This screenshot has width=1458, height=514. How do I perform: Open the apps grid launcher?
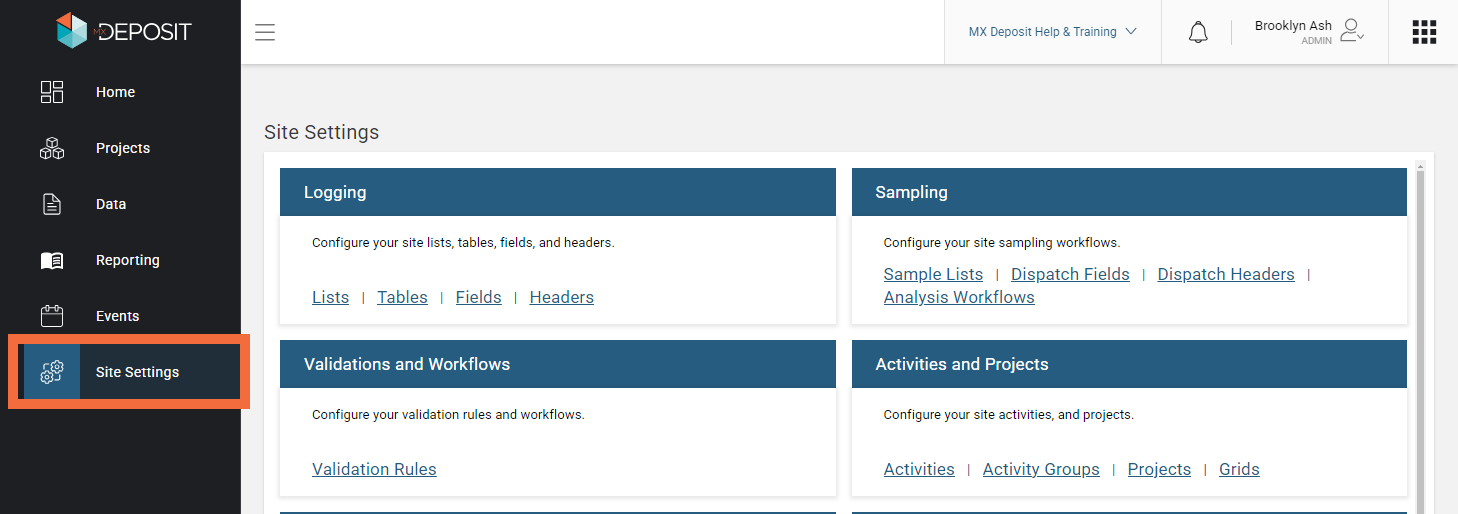[x=1424, y=32]
